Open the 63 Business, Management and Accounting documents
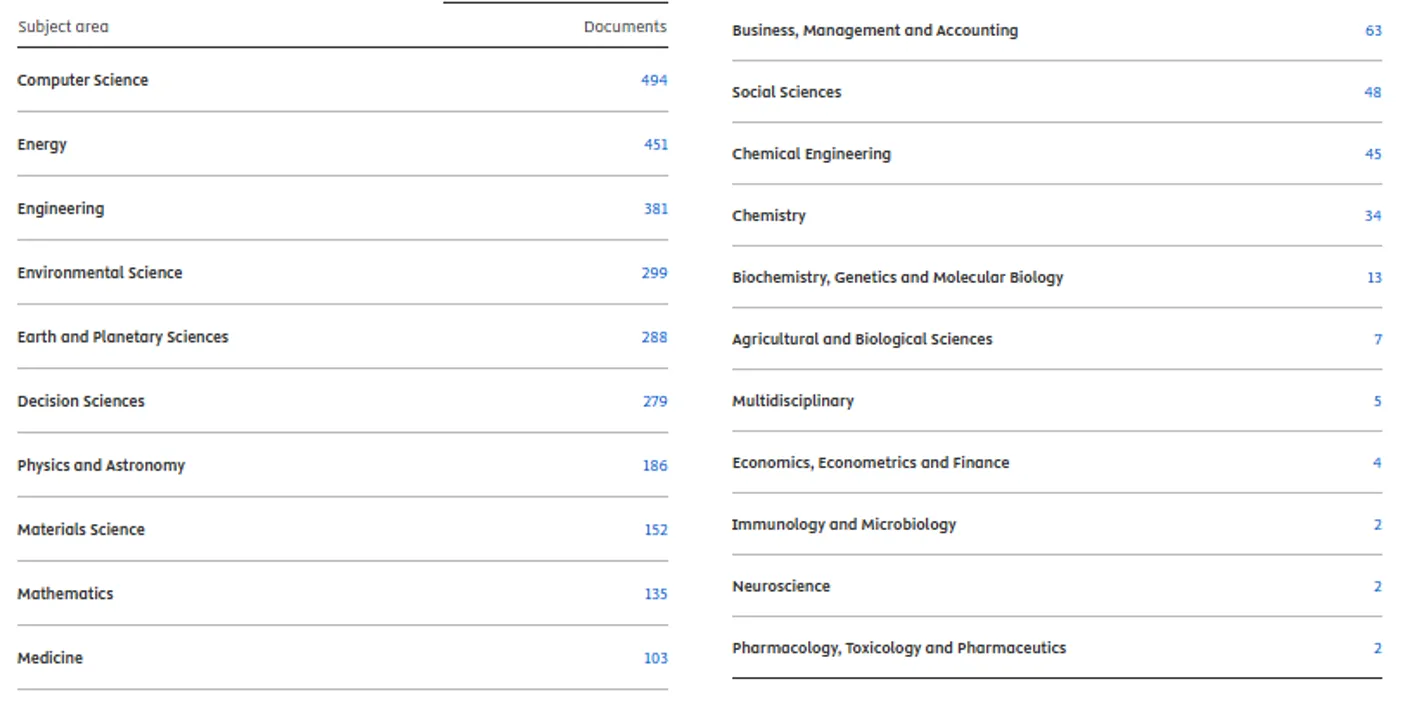 click(x=1373, y=31)
